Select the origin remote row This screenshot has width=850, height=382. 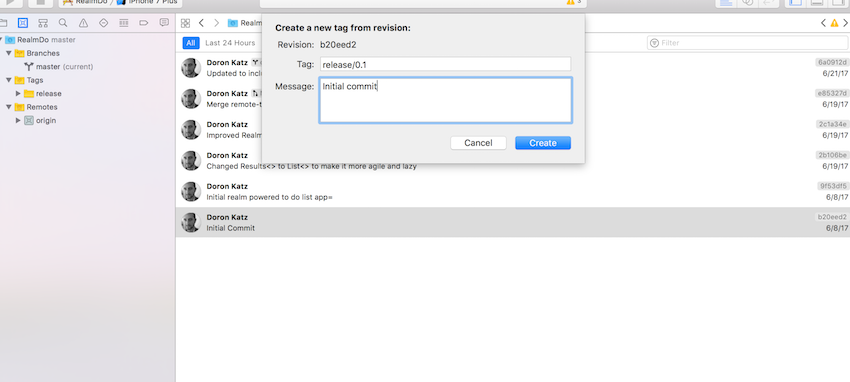[46, 120]
